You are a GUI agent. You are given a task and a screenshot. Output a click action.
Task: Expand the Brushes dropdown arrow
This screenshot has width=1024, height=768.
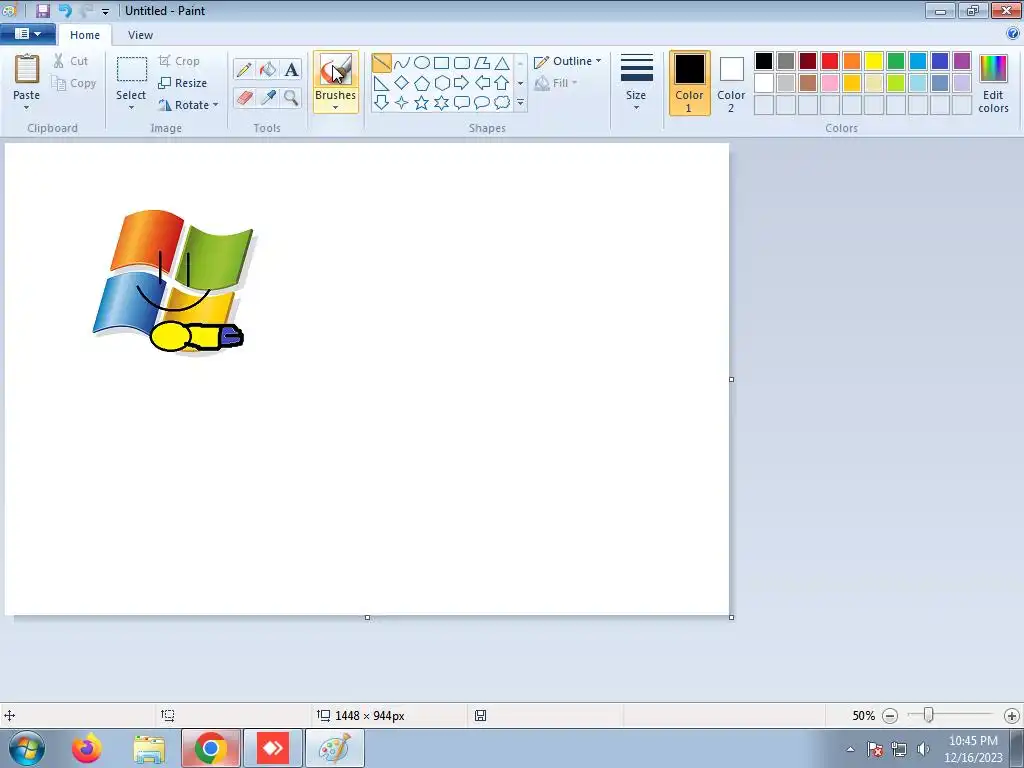click(336, 107)
